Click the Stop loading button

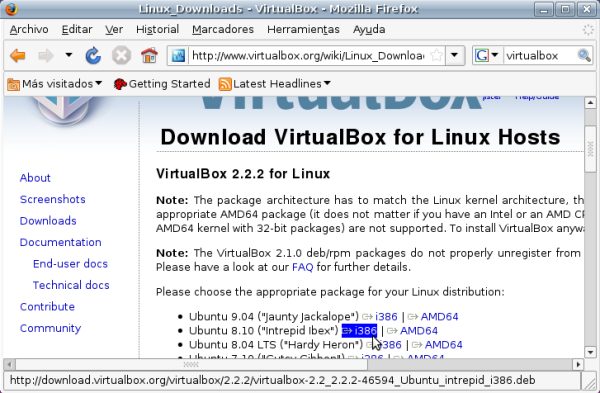coord(121,56)
